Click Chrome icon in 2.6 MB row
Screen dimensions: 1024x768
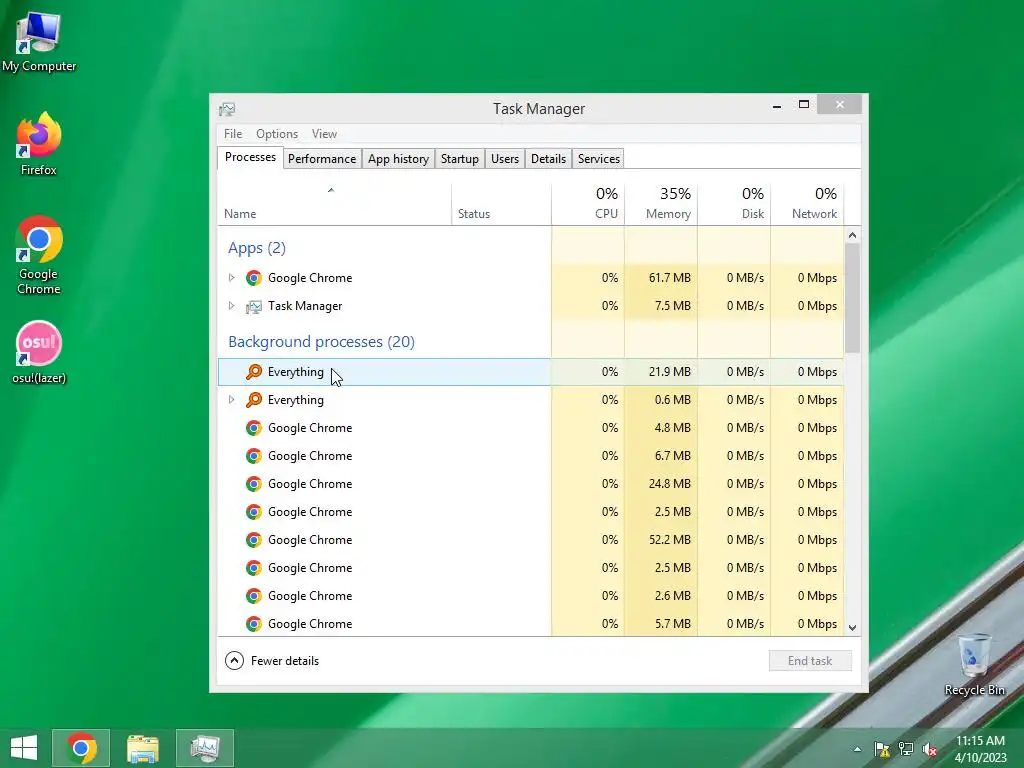[254, 596]
